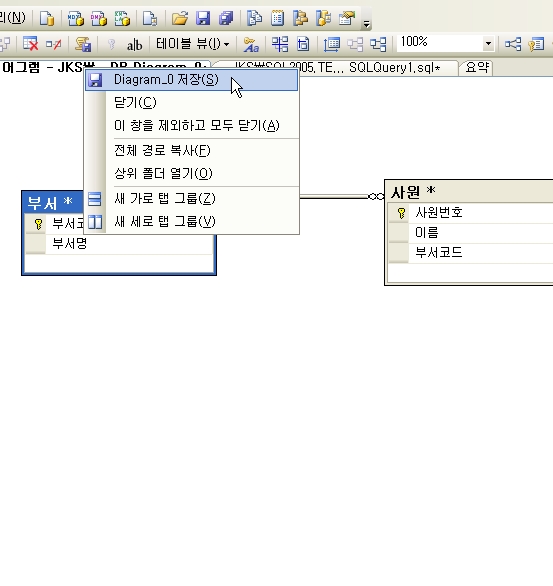Image resolution: width=553 pixels, height=586 pixels.
Task: Click the DMX query toolbar icon
Action: (99, 18)
